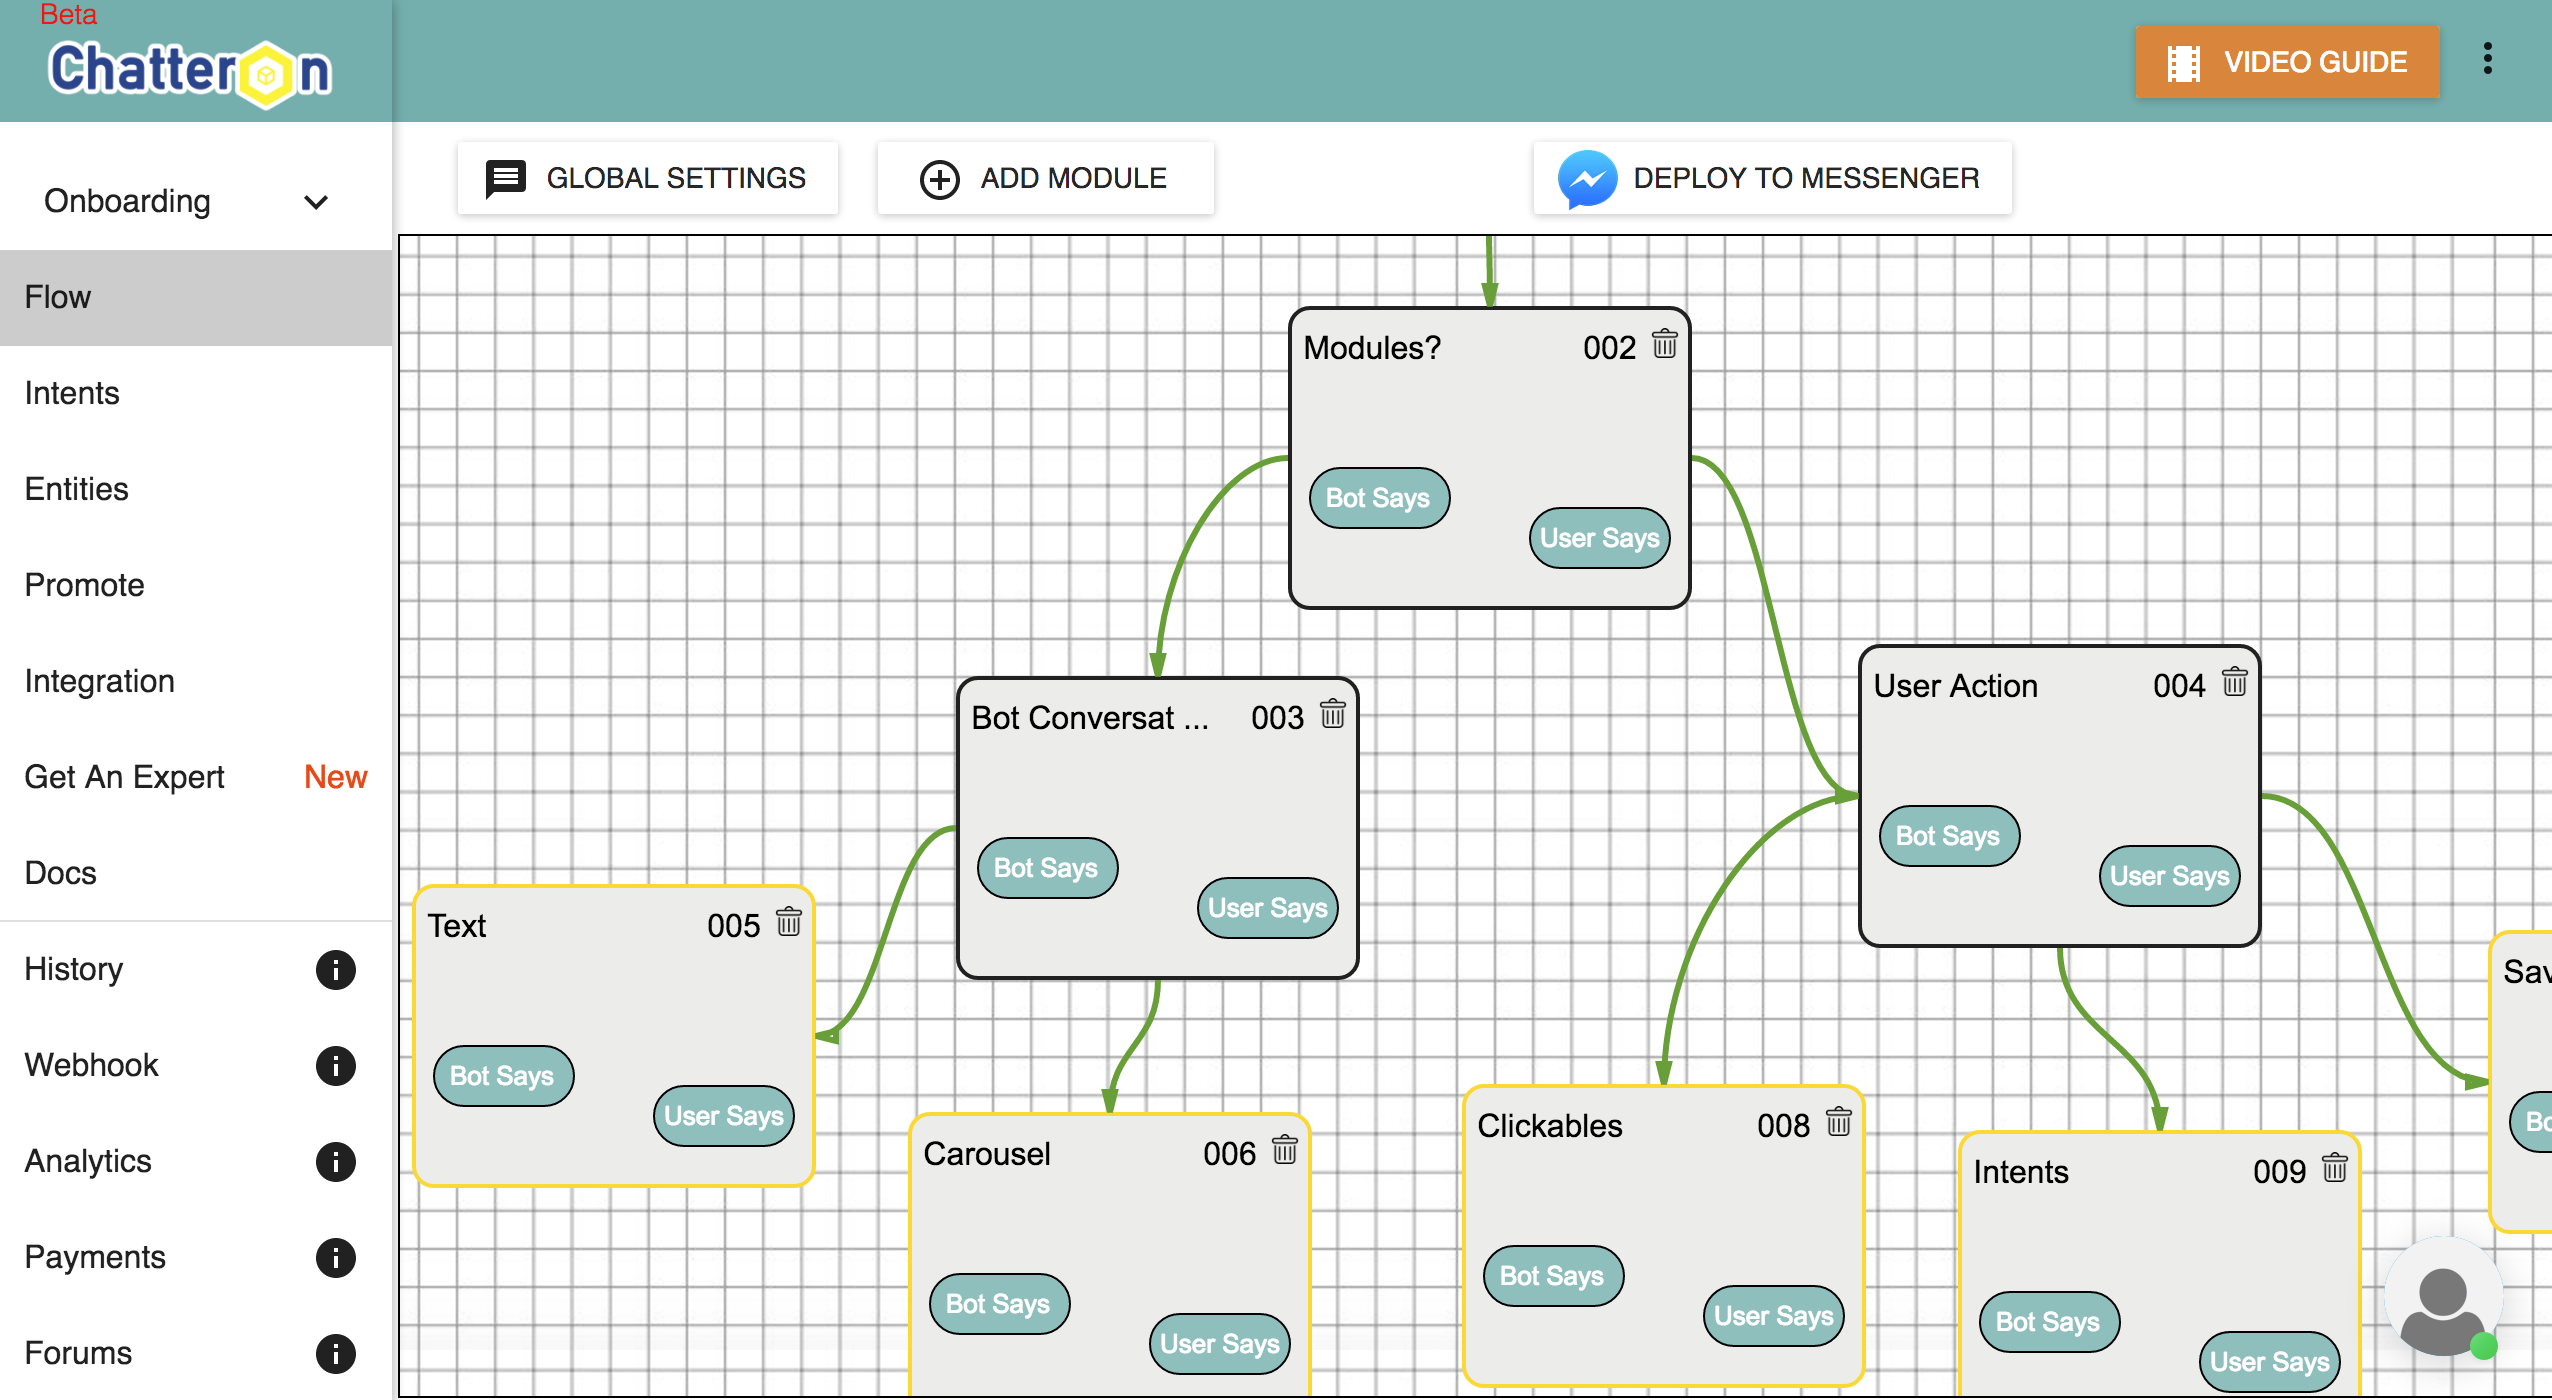Open the chat support avatar bubble
Image resolution: width=2552 pixels, height=1400 pixels.
[x=2442, y=1297]
